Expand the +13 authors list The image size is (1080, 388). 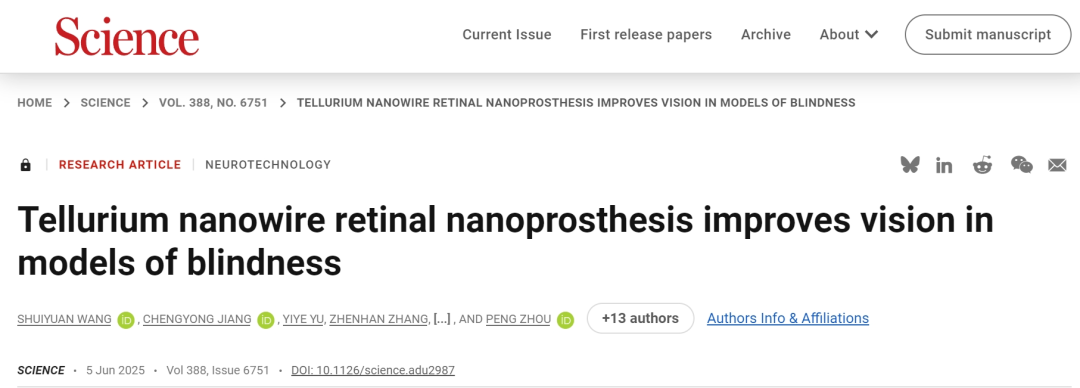(x=641, y=318)
